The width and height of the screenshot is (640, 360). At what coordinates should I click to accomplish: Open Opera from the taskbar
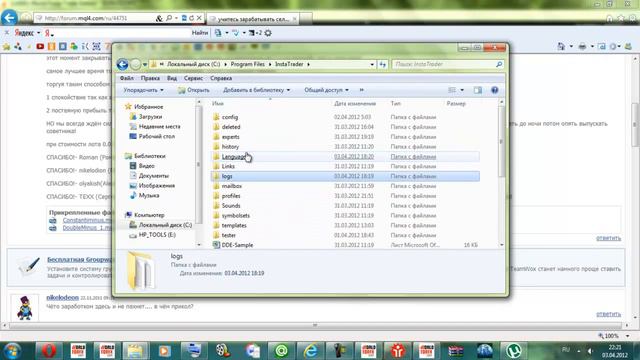click(49, 351)
